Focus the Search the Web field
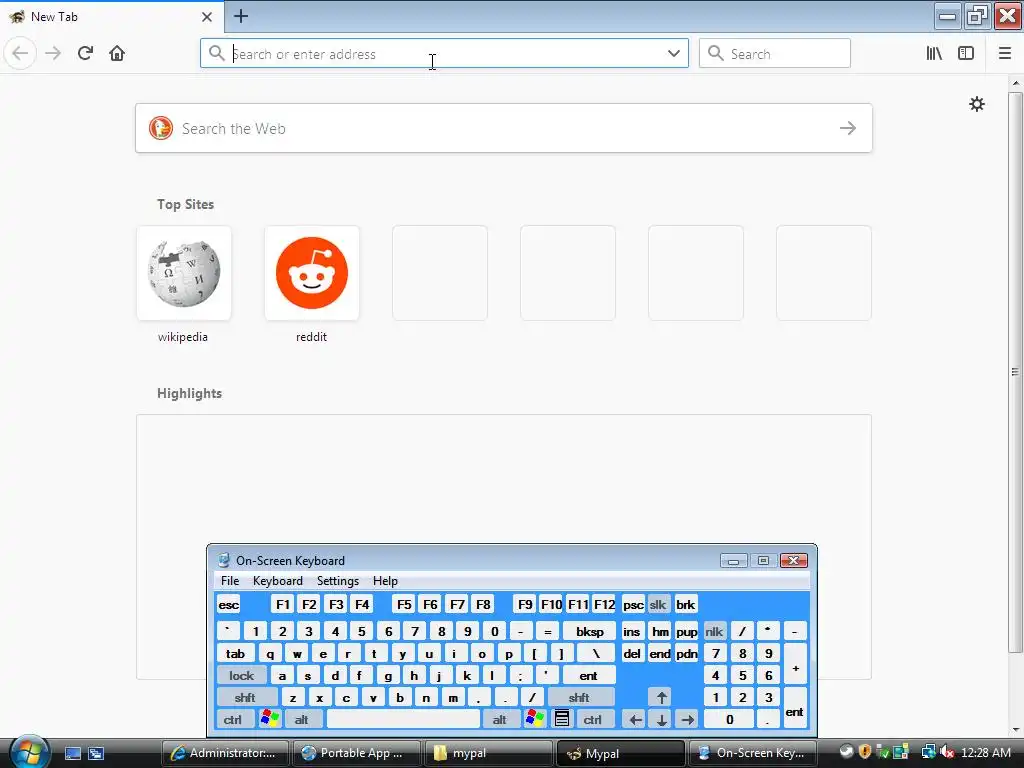This screenshot has height=768, width=1024. tap(504, 128)
